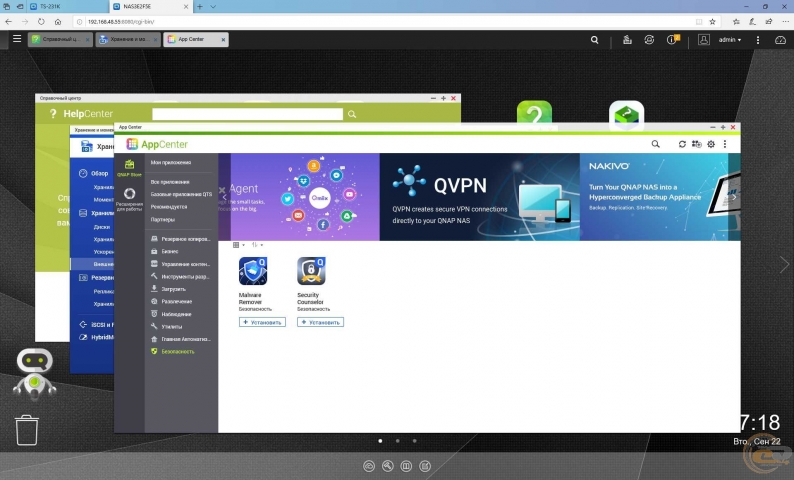Switch to Справочный центр taskbar tab
Screen dimensions: 794x480
(60, 39)
